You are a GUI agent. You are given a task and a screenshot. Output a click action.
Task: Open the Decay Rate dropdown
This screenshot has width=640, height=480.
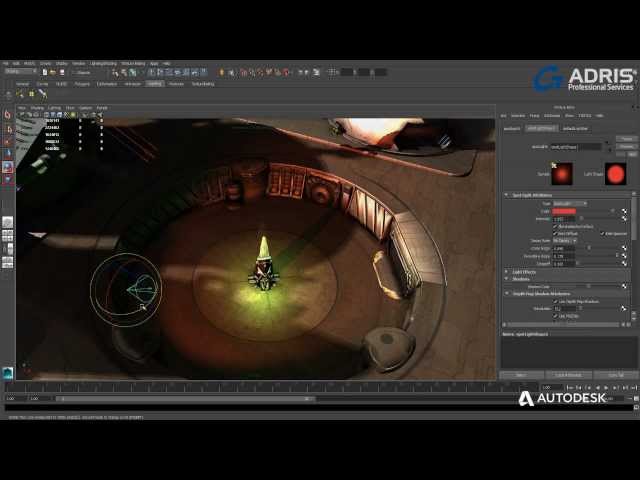pos(564,241)
